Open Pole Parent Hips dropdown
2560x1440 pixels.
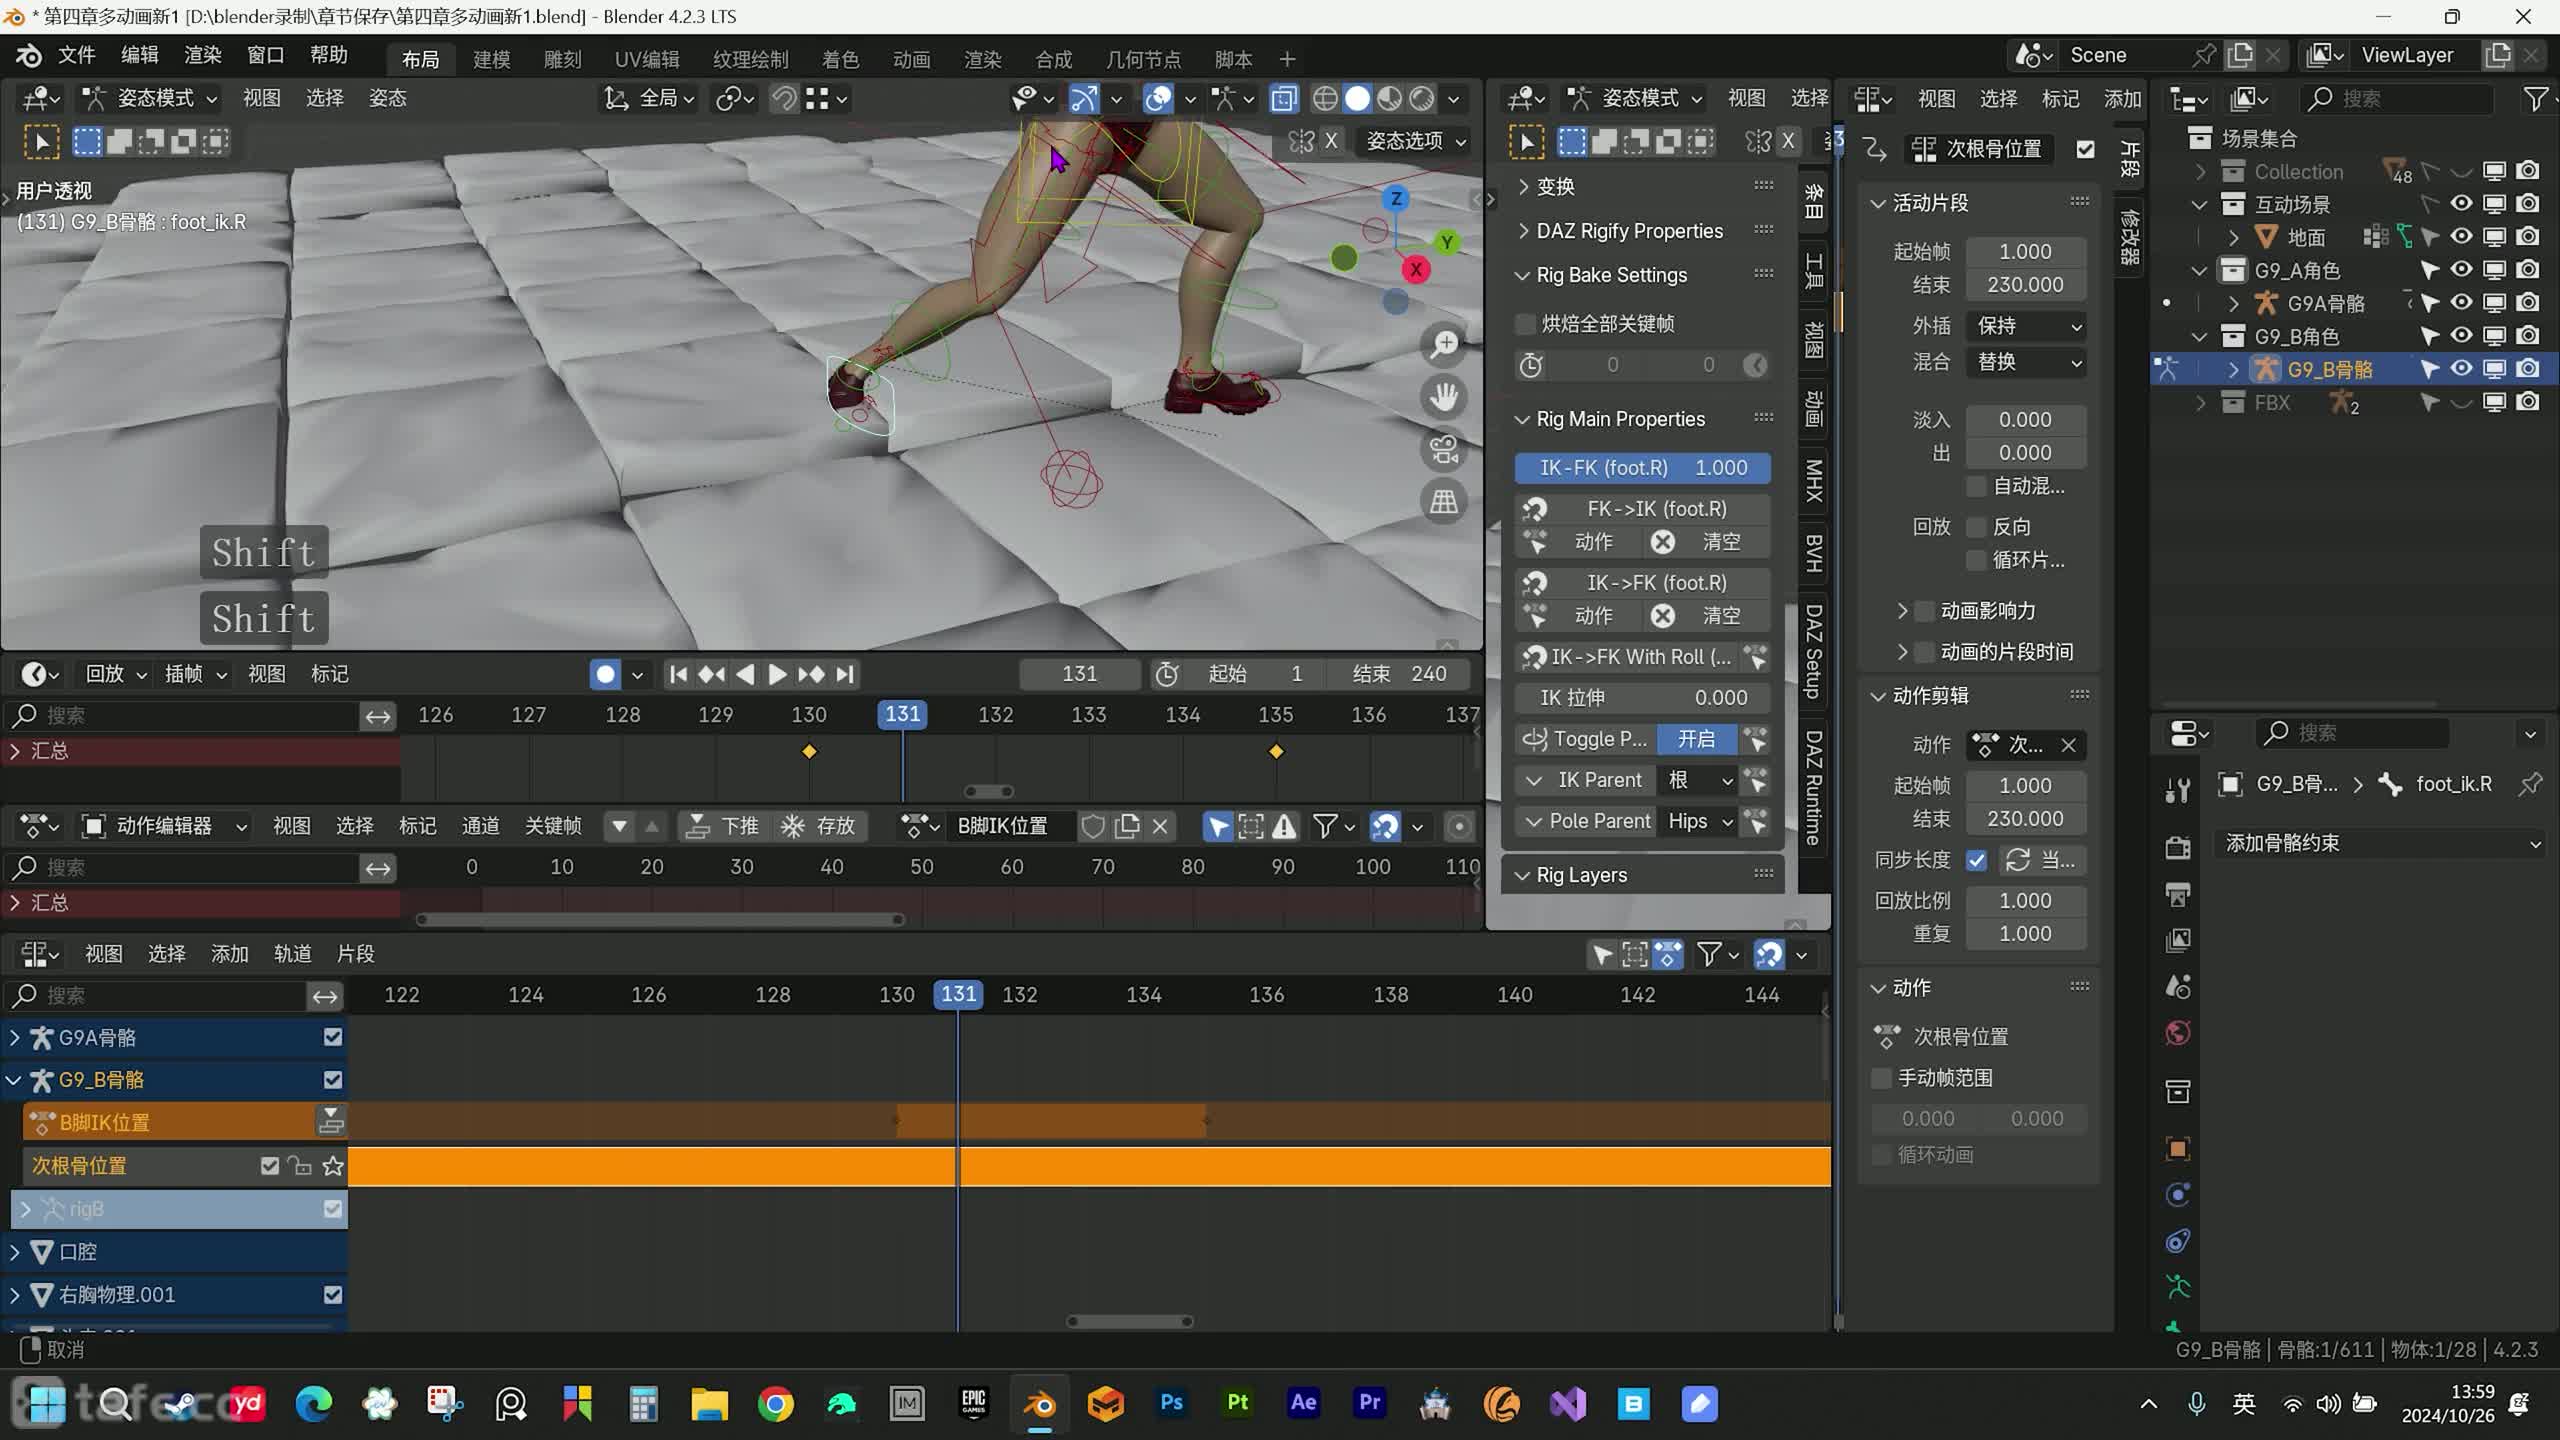[1697, 821]
